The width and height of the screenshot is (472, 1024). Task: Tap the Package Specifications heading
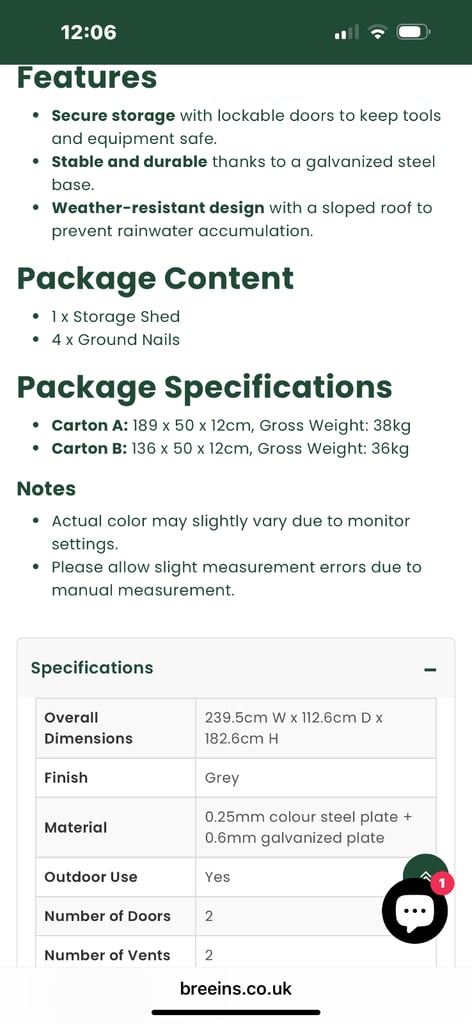pyautogui.click(x=204, y=387)
